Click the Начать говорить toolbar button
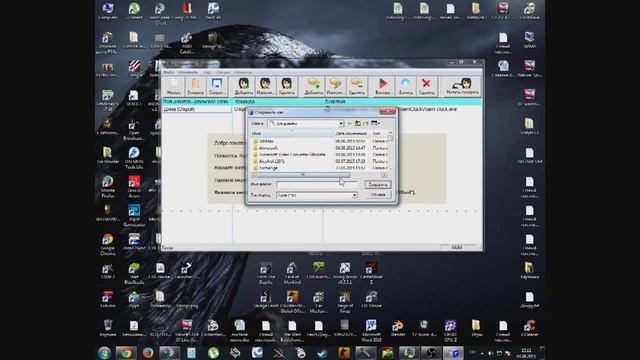Image resolution: width=640 pixels, height=360 pixels. 462,86
